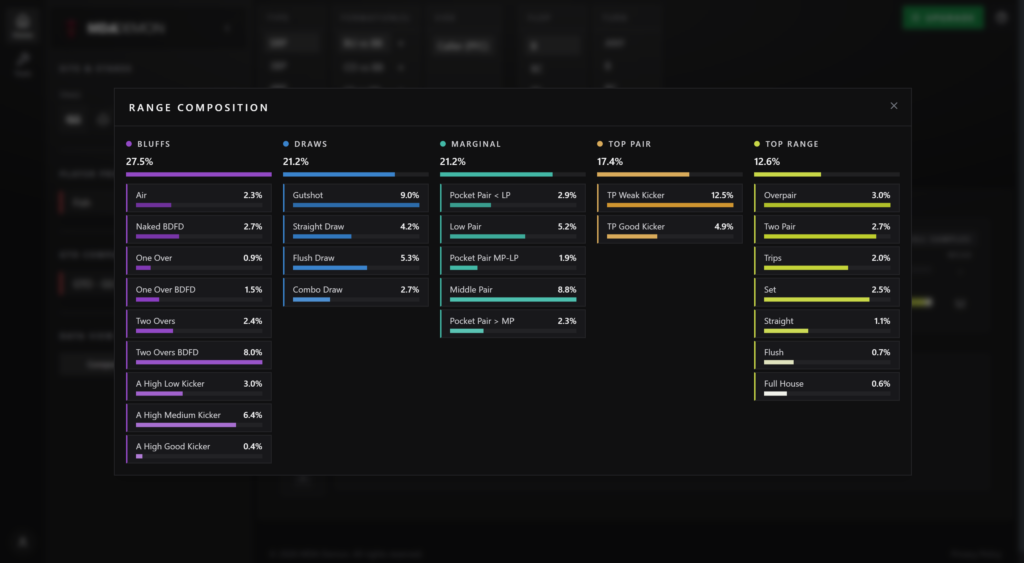Image resolution: width=1024 pixels, height=563 pixels.
Task: Select the TP Good Kicker row
Action: click(670, 229)
